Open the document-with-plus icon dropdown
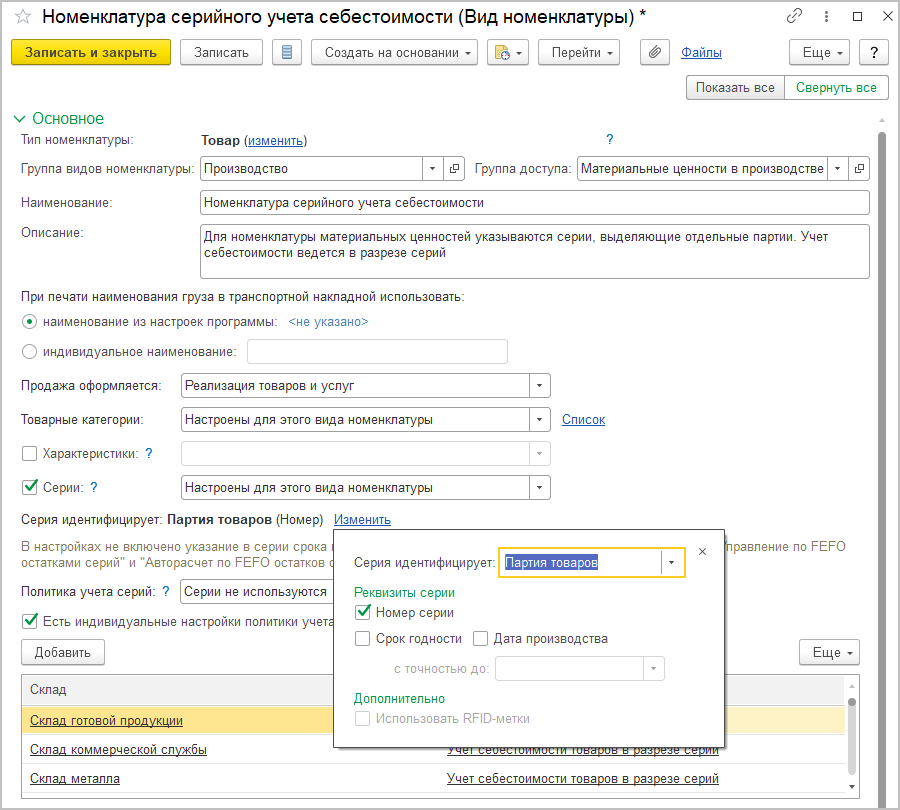 coord(507,53)
